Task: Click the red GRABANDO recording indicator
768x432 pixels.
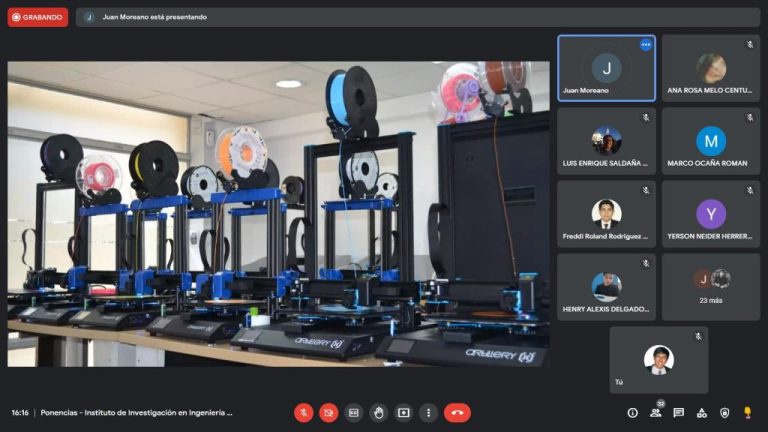Action: pyautogui.click(x=38, y=17)
